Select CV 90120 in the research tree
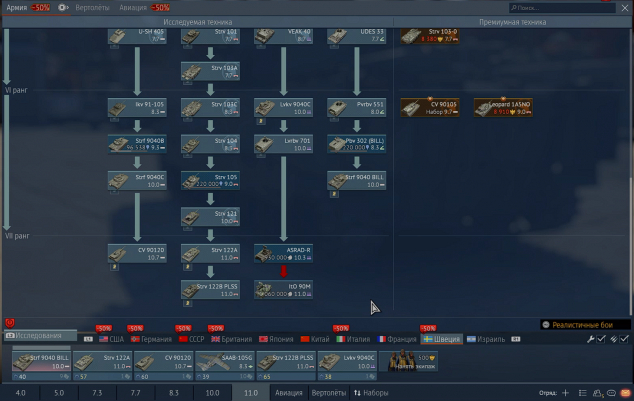634x401 pixels. coord(137,253)
